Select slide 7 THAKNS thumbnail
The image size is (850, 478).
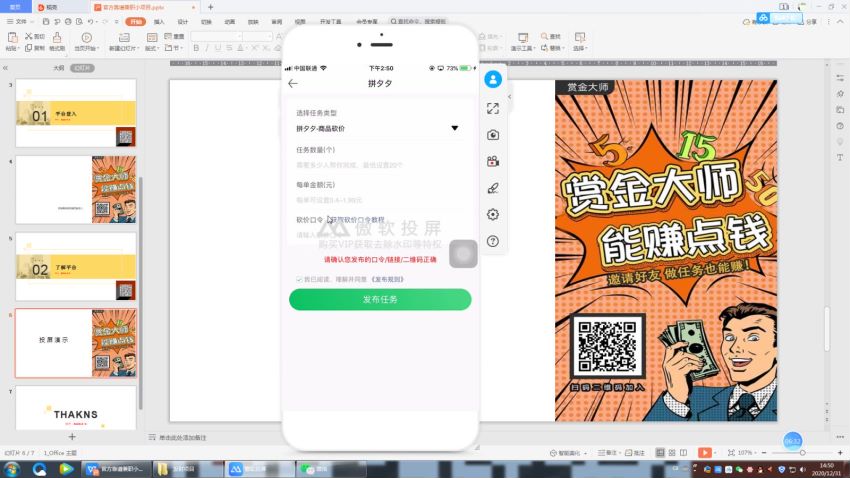tap(76, 408)
